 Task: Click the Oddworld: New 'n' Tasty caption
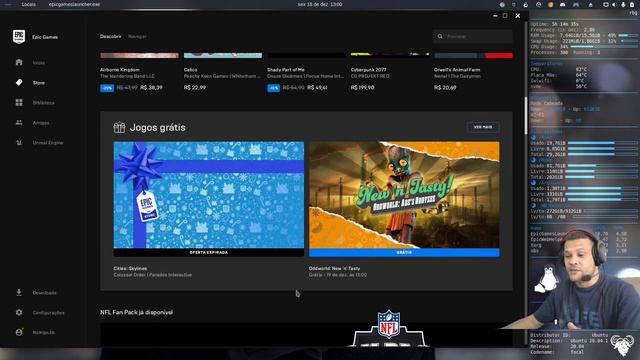point(334,268)
